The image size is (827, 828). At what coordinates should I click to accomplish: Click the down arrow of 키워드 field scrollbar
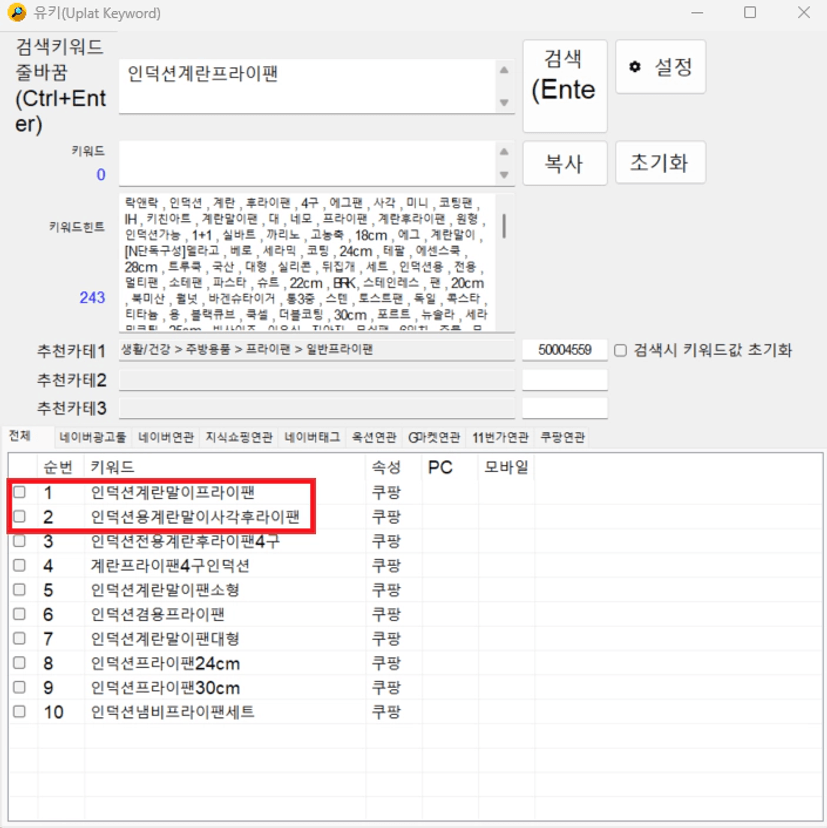click(x=504, y=175)
